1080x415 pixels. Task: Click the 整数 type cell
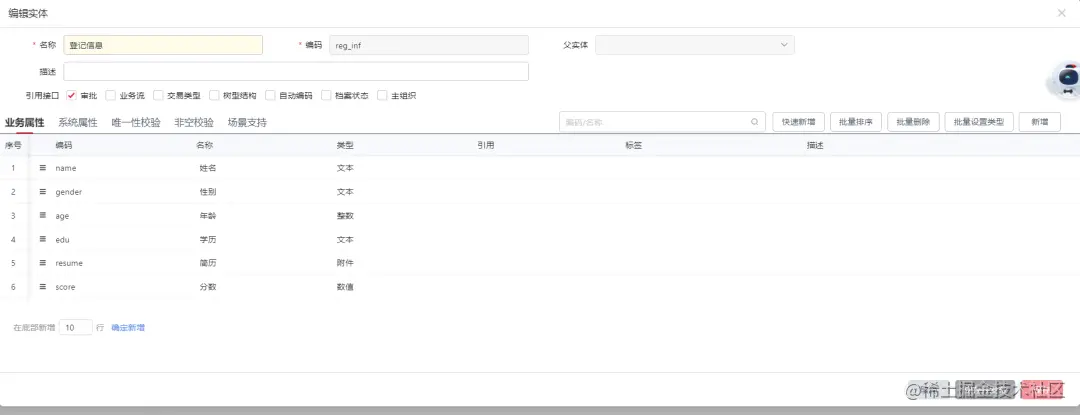coord(345,215)
